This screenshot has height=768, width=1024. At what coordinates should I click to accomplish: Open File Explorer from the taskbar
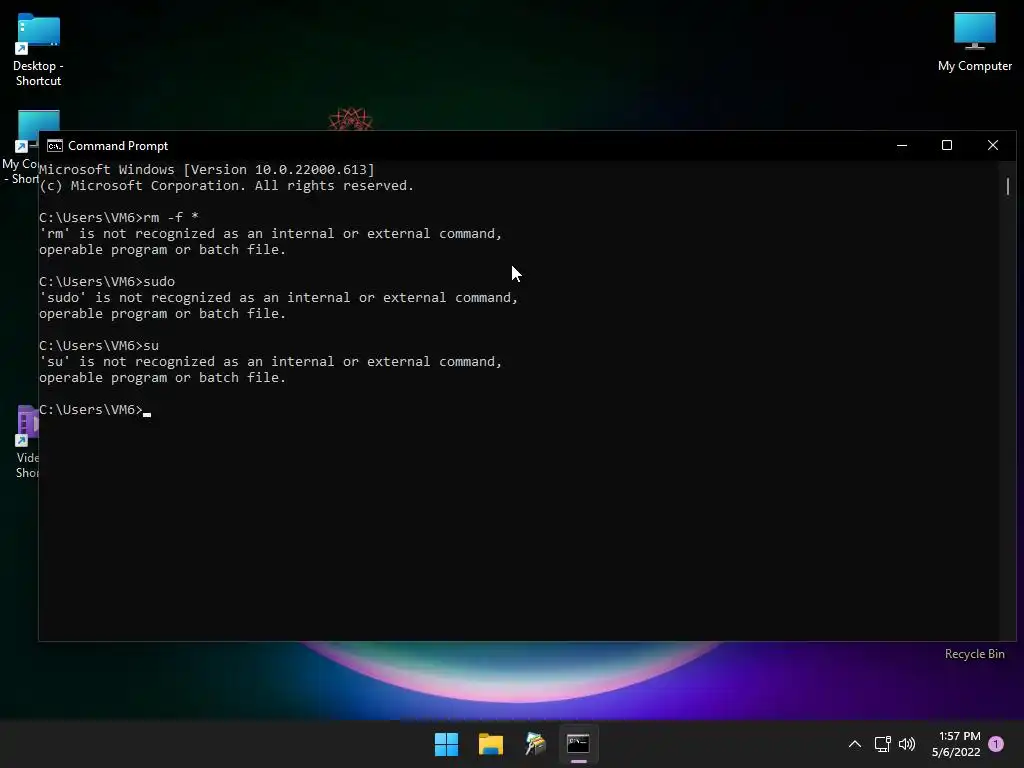pyautogui.click(x=490, y=744)
